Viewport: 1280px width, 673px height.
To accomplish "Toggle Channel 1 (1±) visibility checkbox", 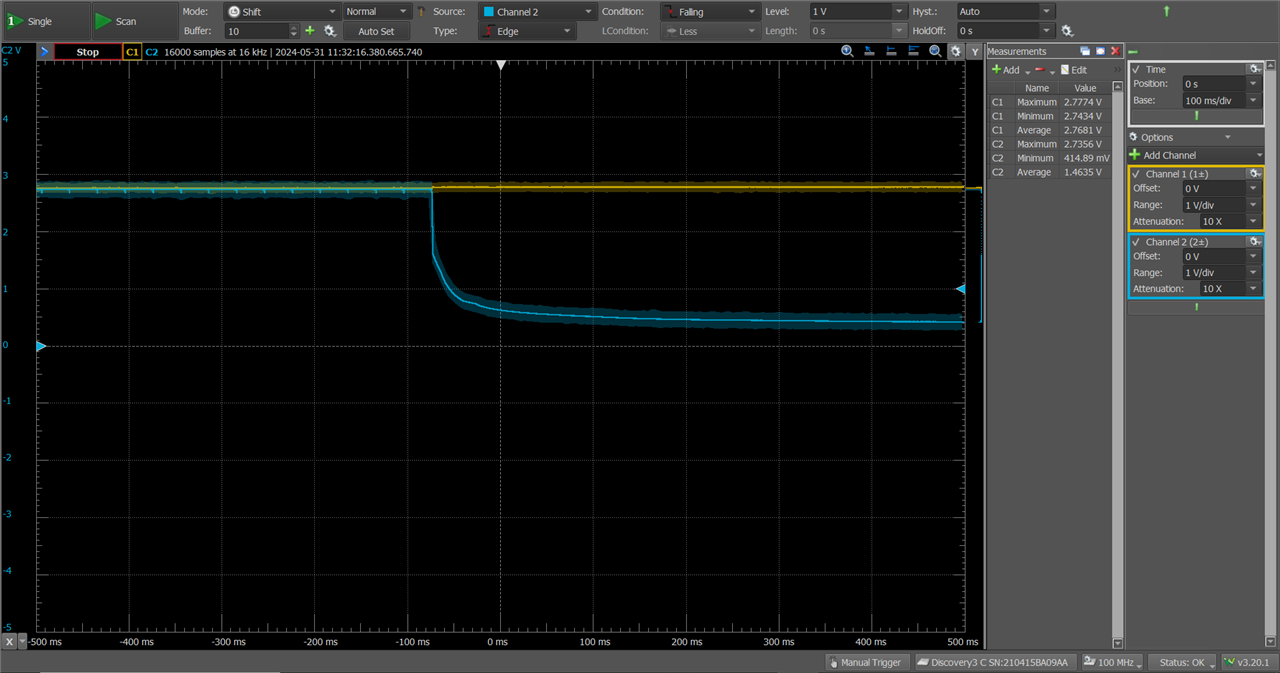I will [x=1136, y=174].
